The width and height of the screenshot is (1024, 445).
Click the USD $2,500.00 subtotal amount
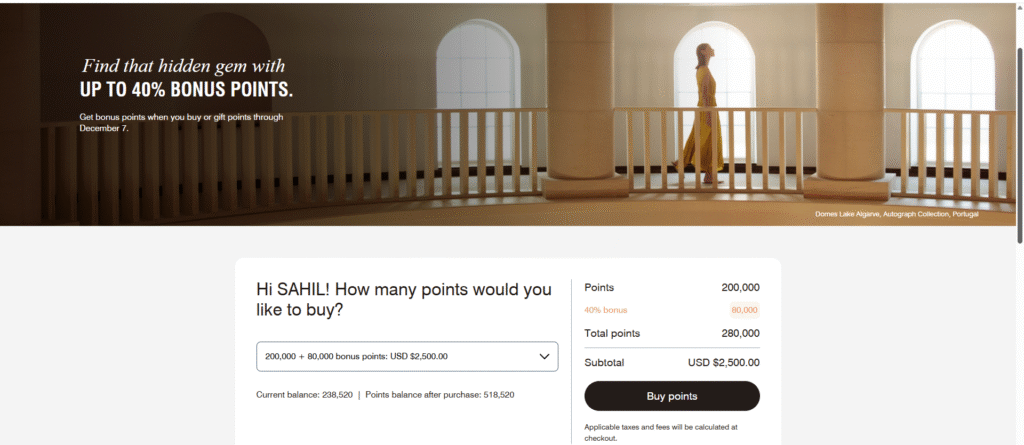click(723, 363)
